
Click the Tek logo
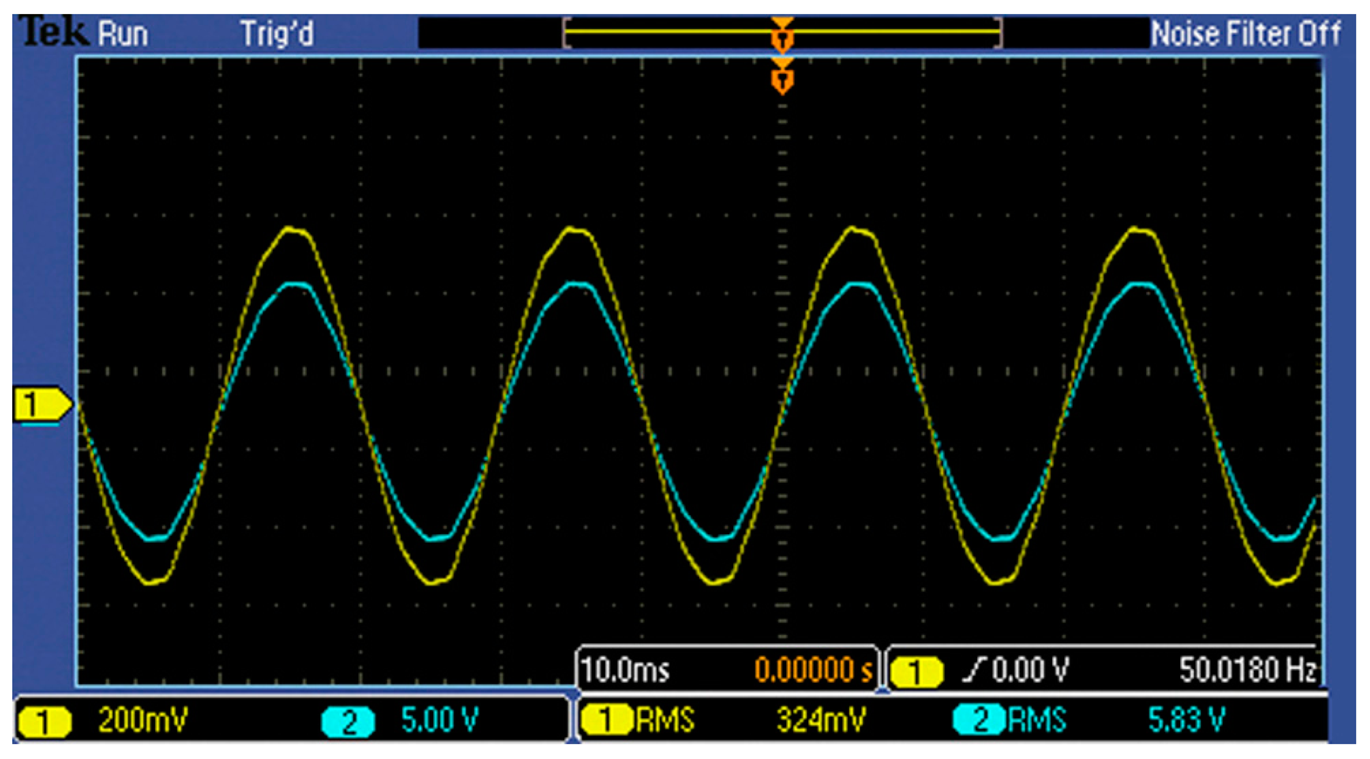click(x=54, y=33)
